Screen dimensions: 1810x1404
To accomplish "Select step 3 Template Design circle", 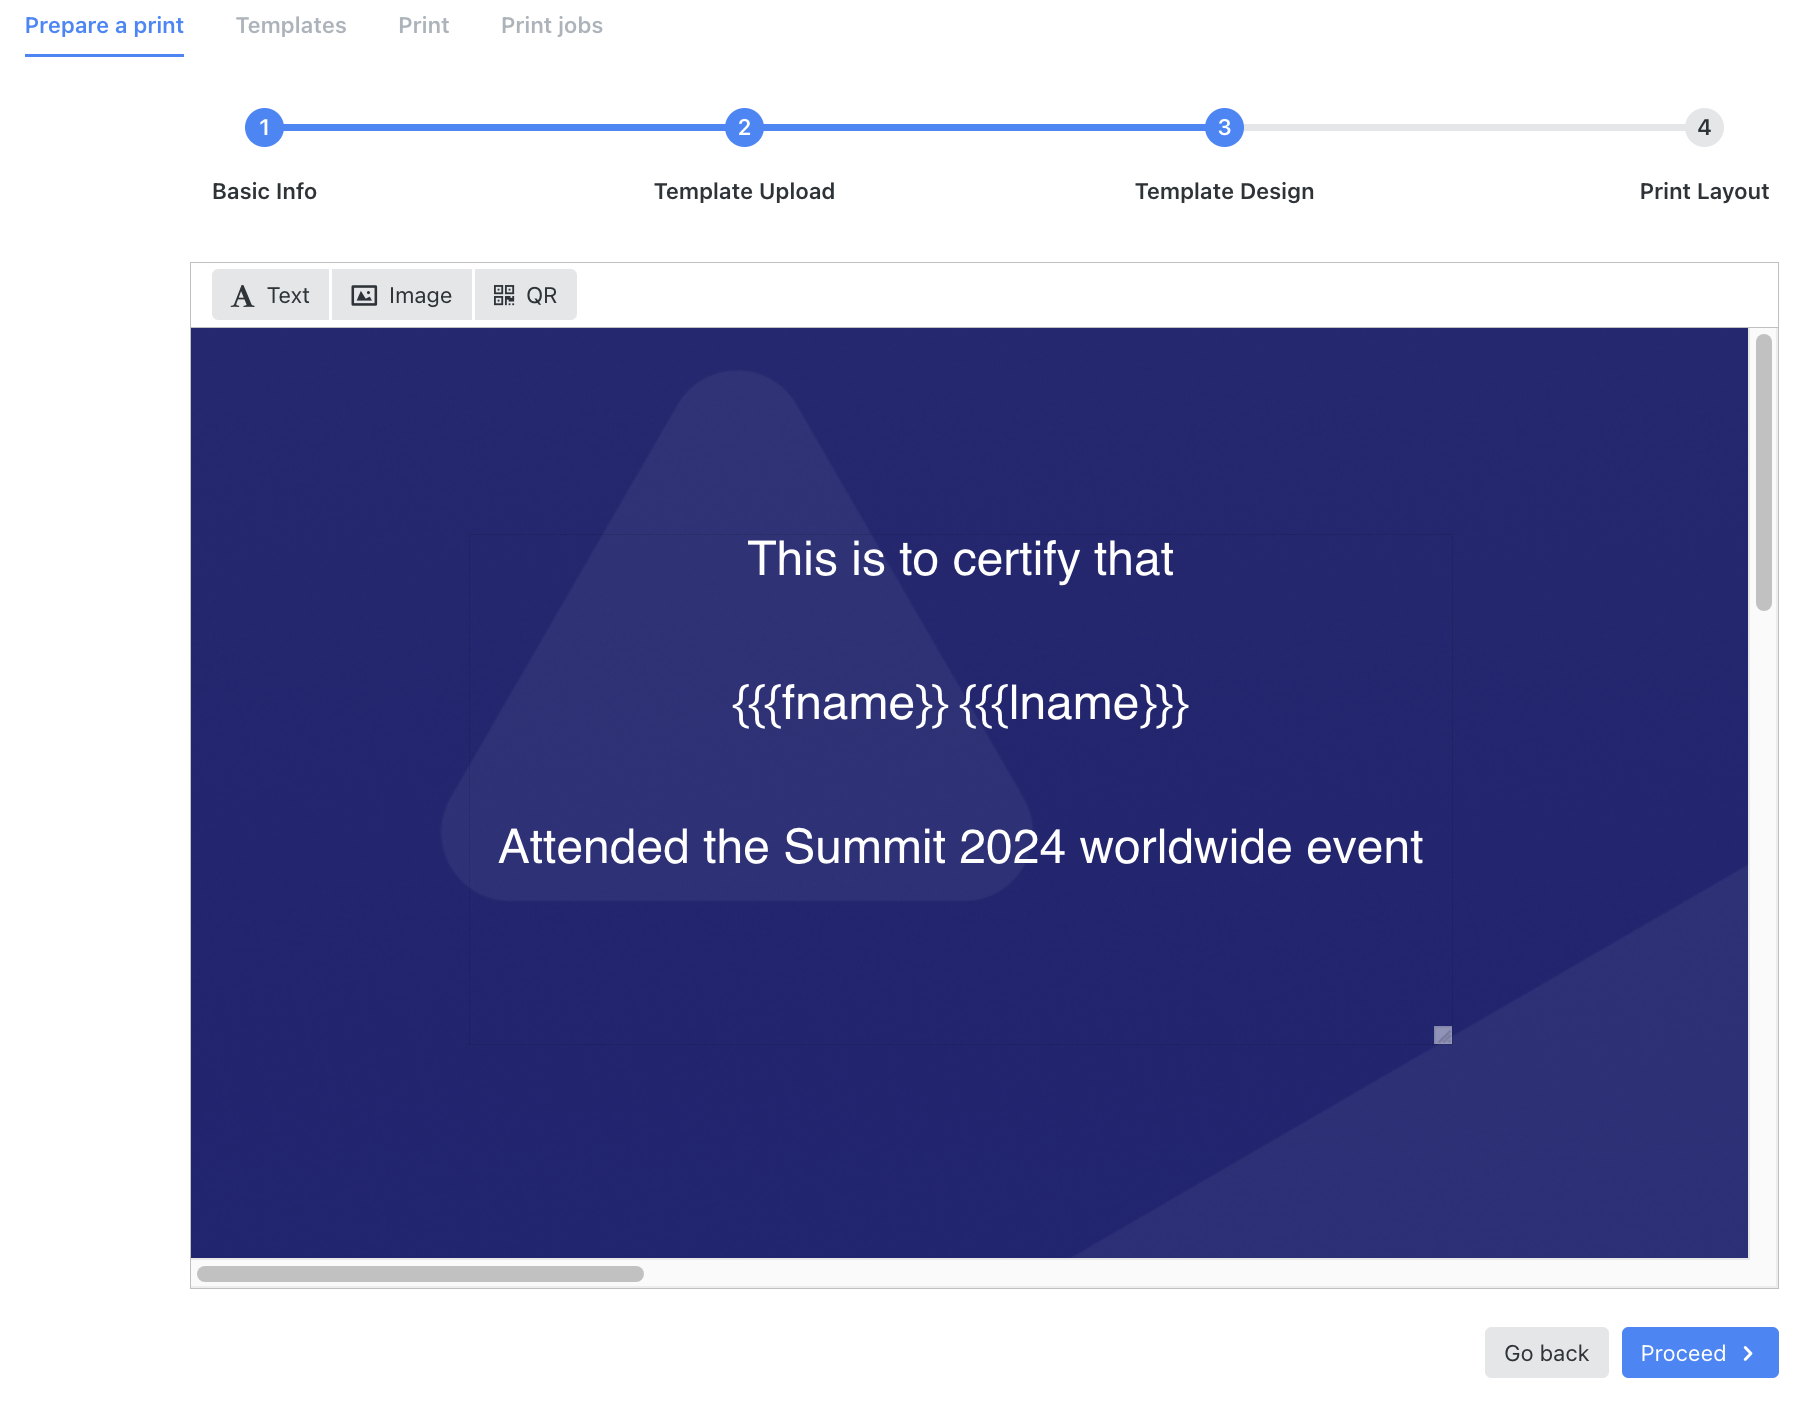I will click(x=1224, y=128).
